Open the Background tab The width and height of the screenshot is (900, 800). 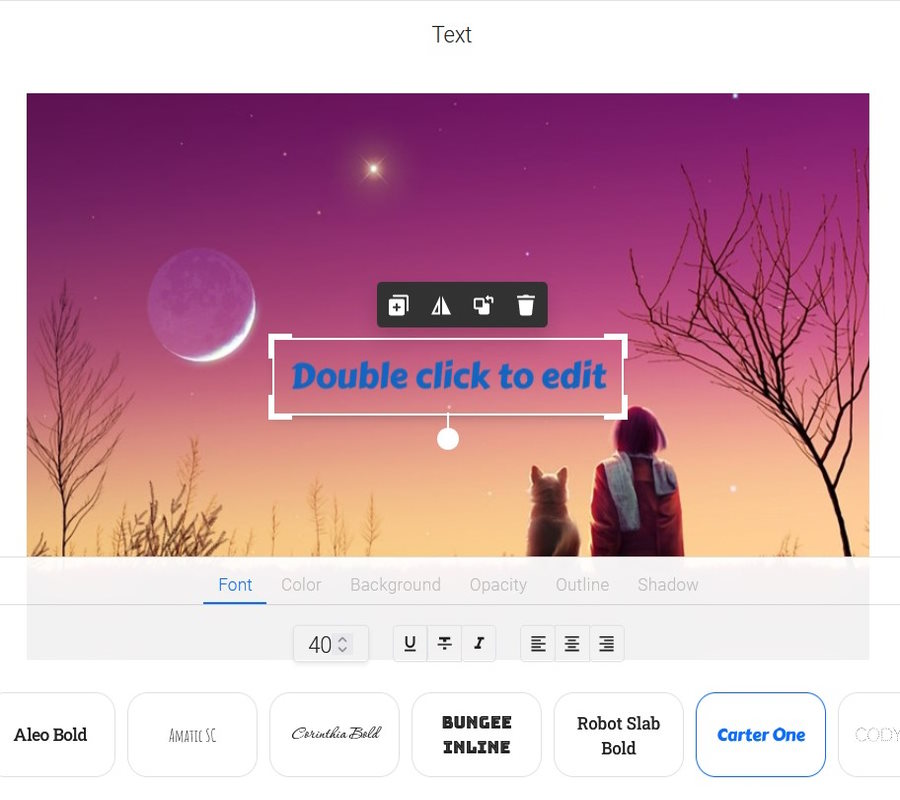point(395,585)
